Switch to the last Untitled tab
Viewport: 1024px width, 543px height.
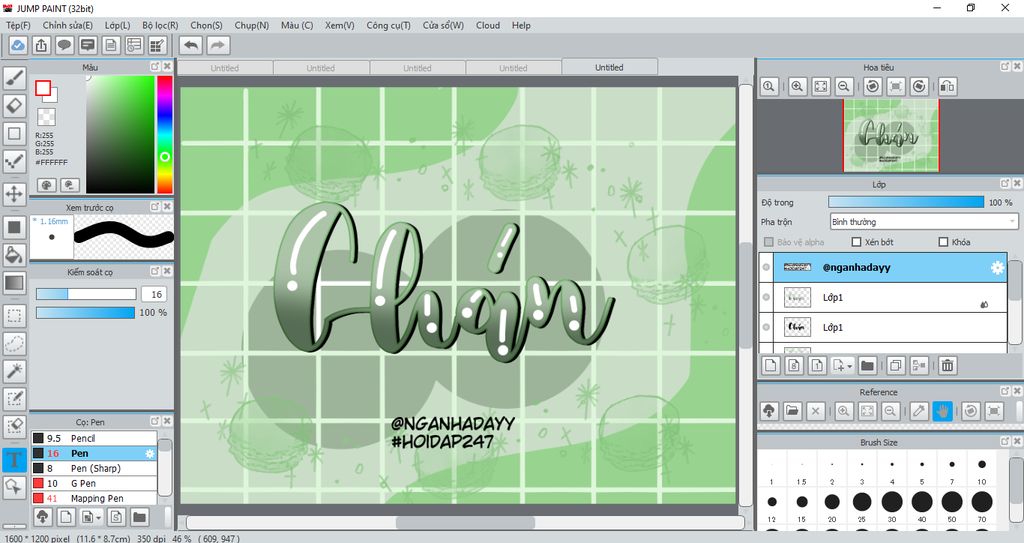[x=609, y=67]
